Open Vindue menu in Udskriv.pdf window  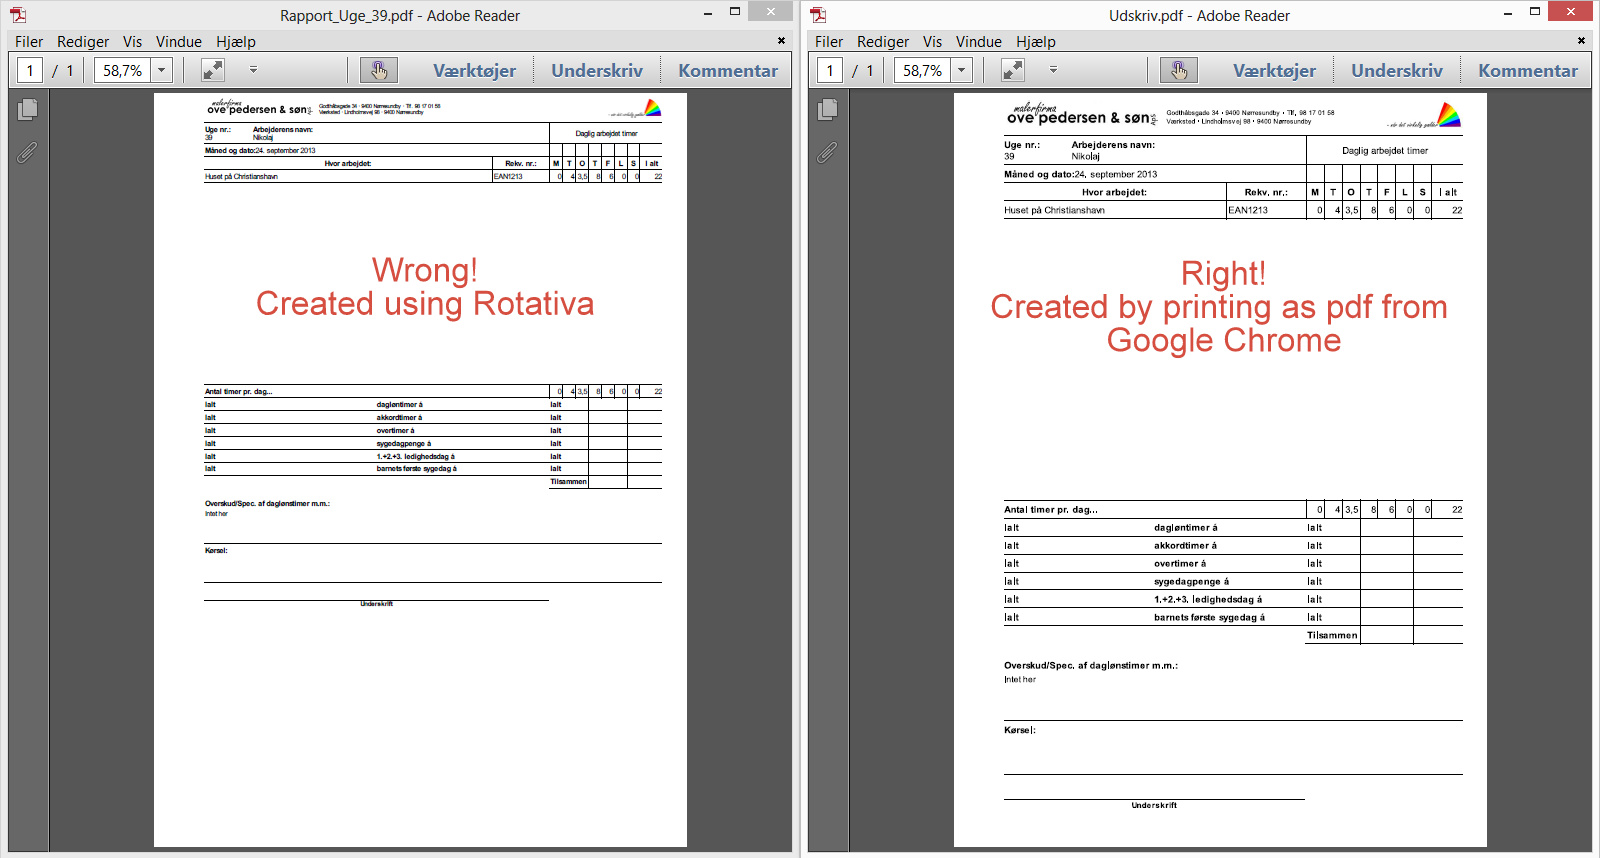point(979,42)
